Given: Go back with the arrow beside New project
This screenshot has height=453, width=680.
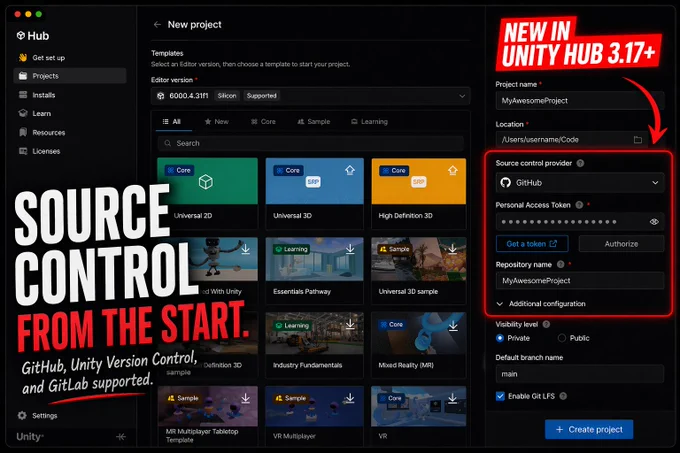Looking at the screenshot, I should pos(157,25).
